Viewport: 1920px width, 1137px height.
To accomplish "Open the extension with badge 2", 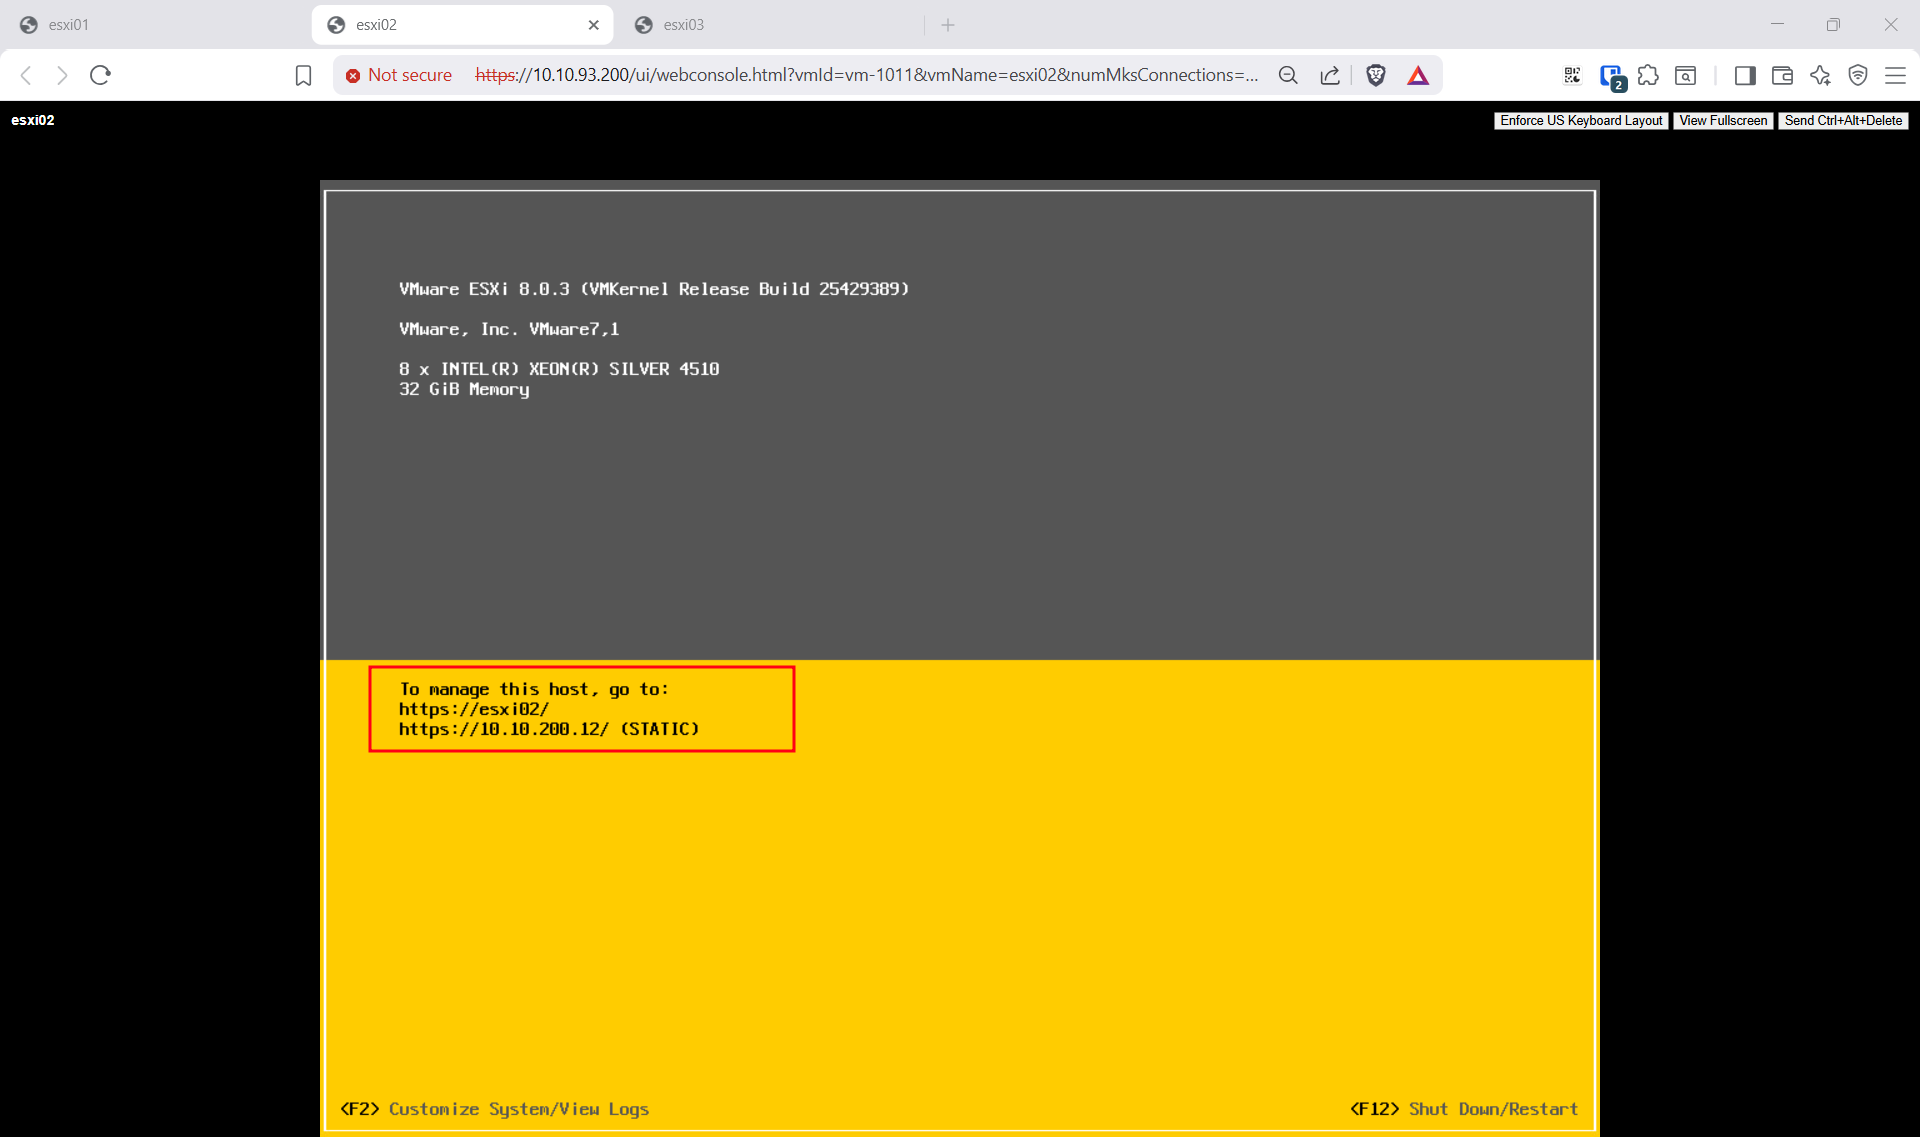I will click(x=1612, y=76).
